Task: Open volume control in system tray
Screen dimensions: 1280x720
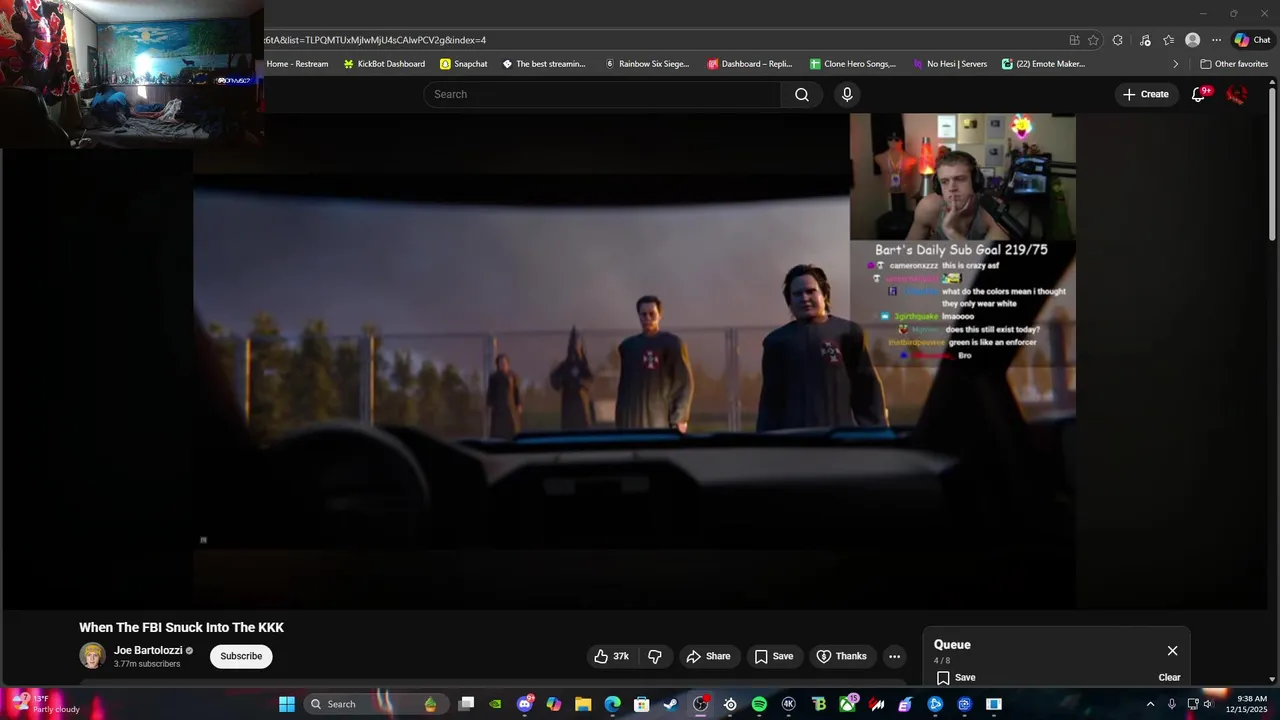Action: click(x=1208, y=704)
